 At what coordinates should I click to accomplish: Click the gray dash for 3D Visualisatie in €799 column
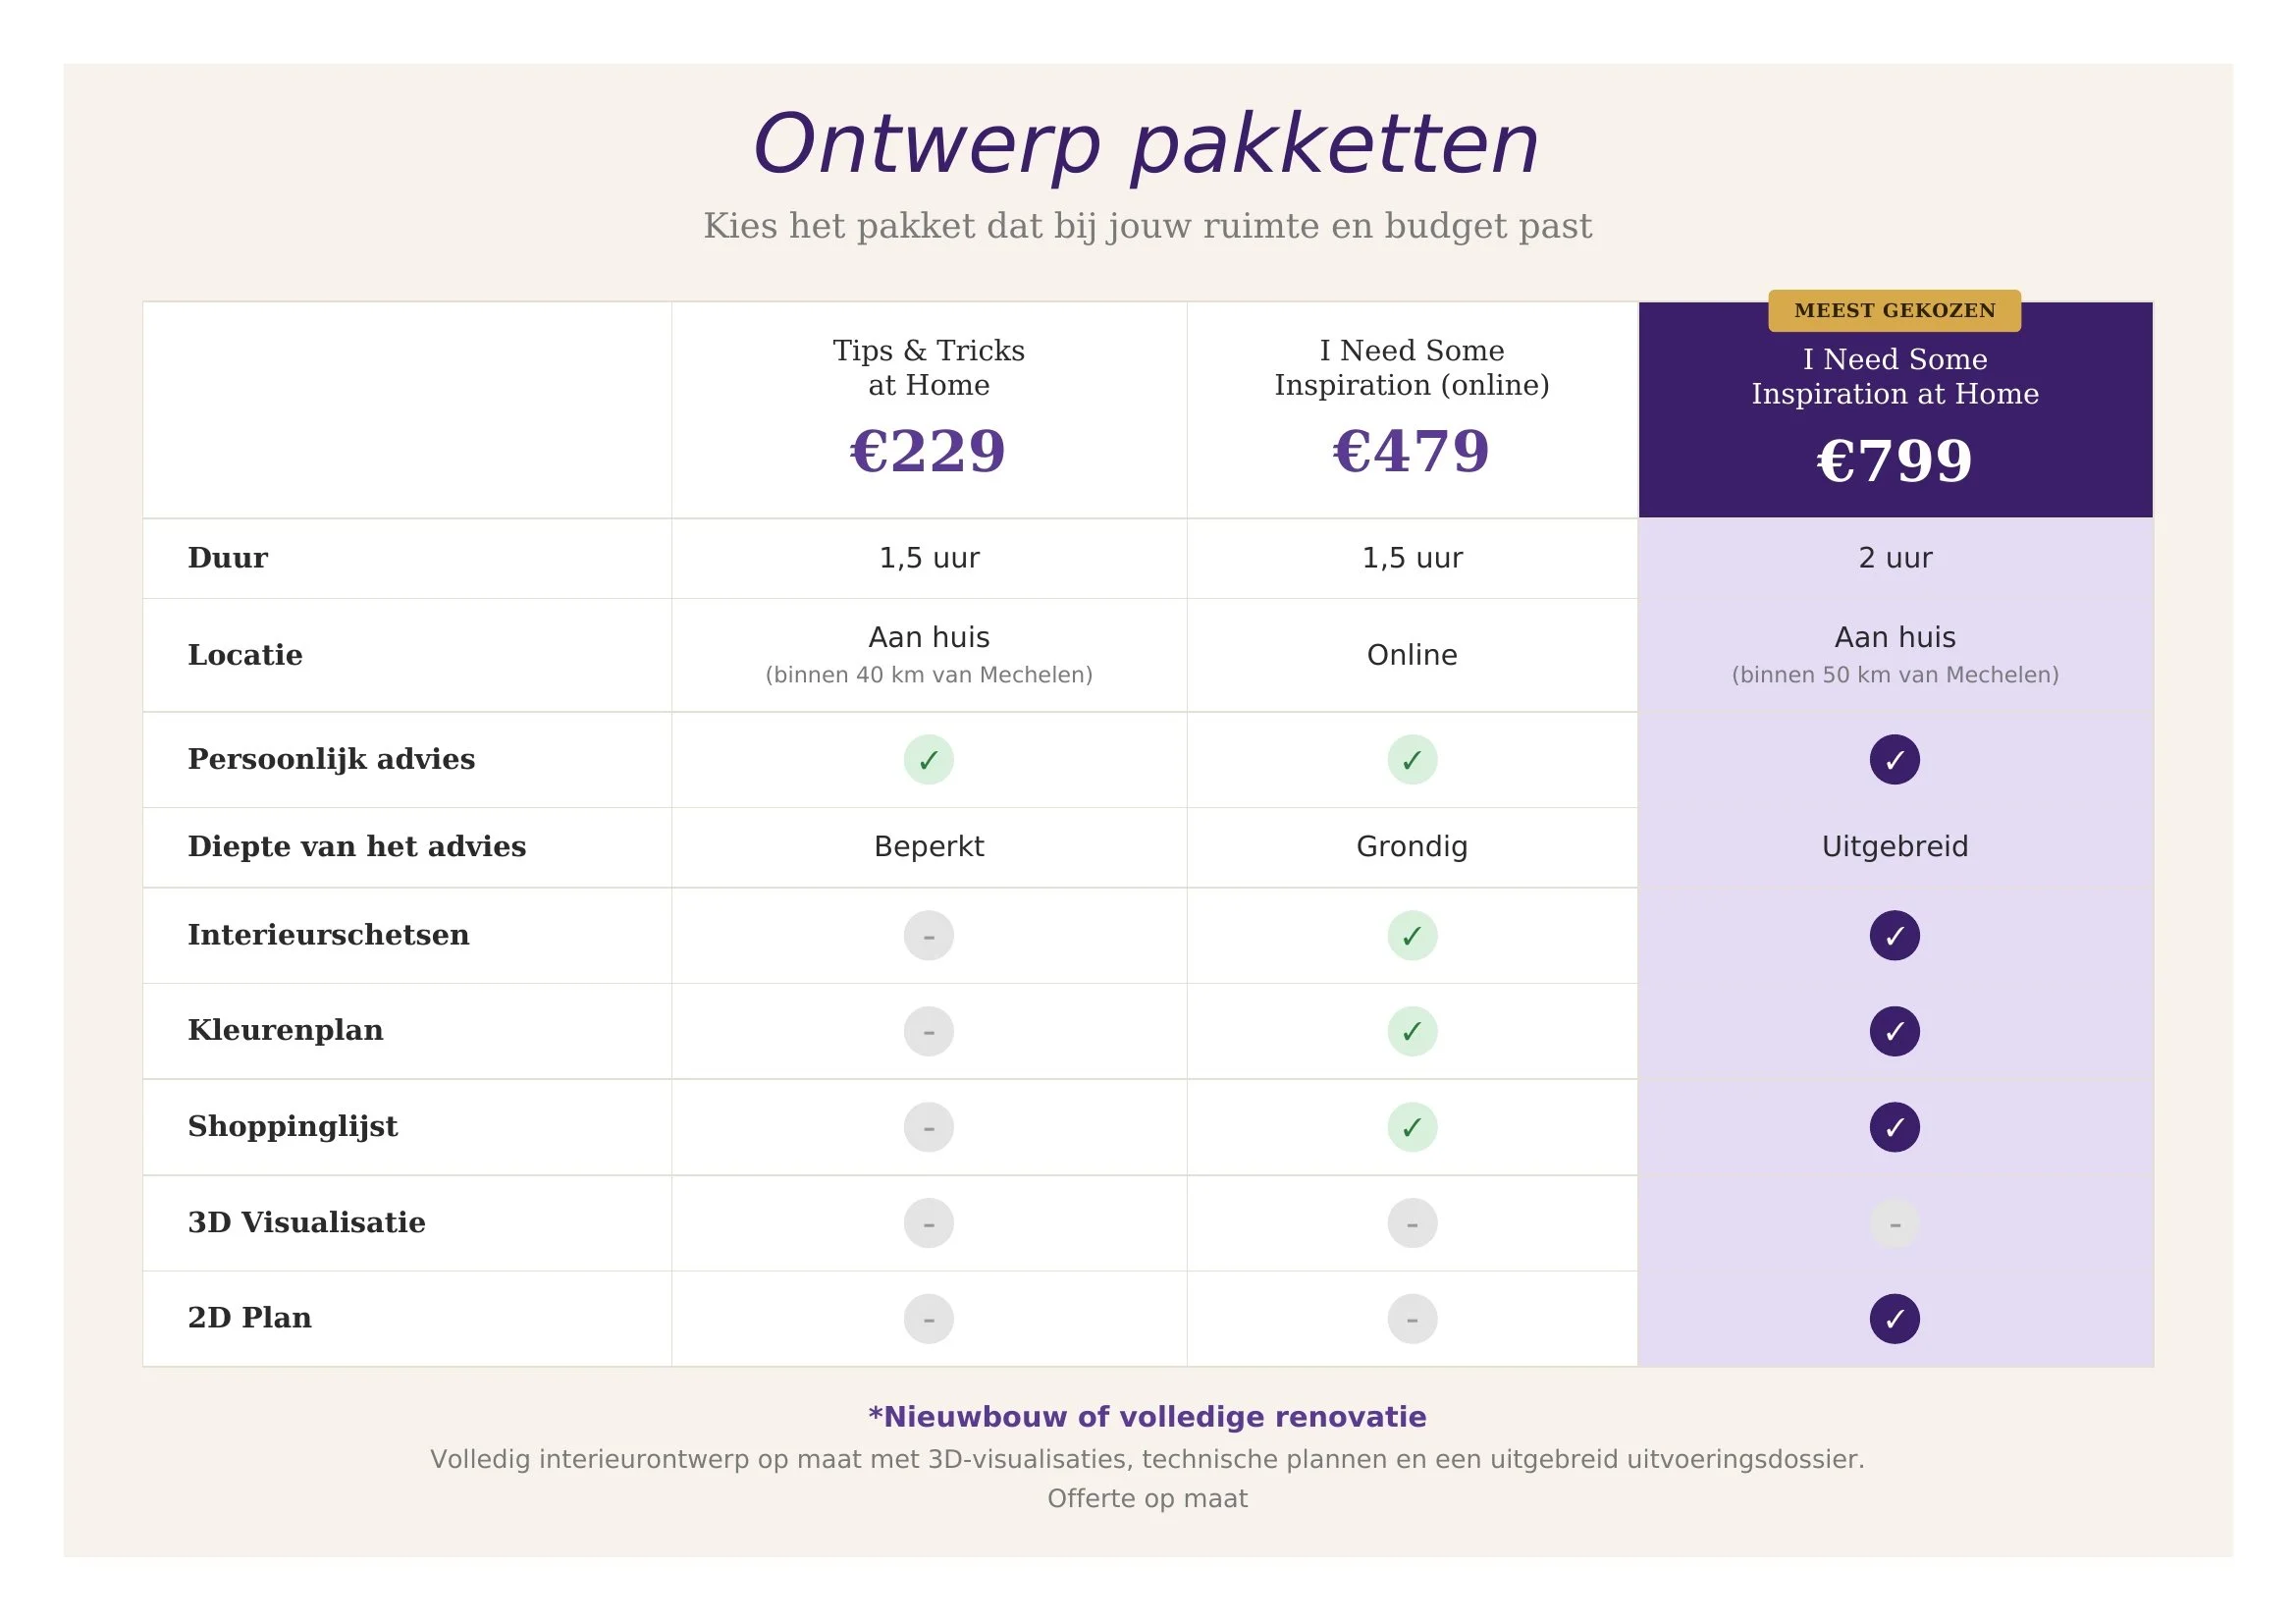point(1894,1223)
